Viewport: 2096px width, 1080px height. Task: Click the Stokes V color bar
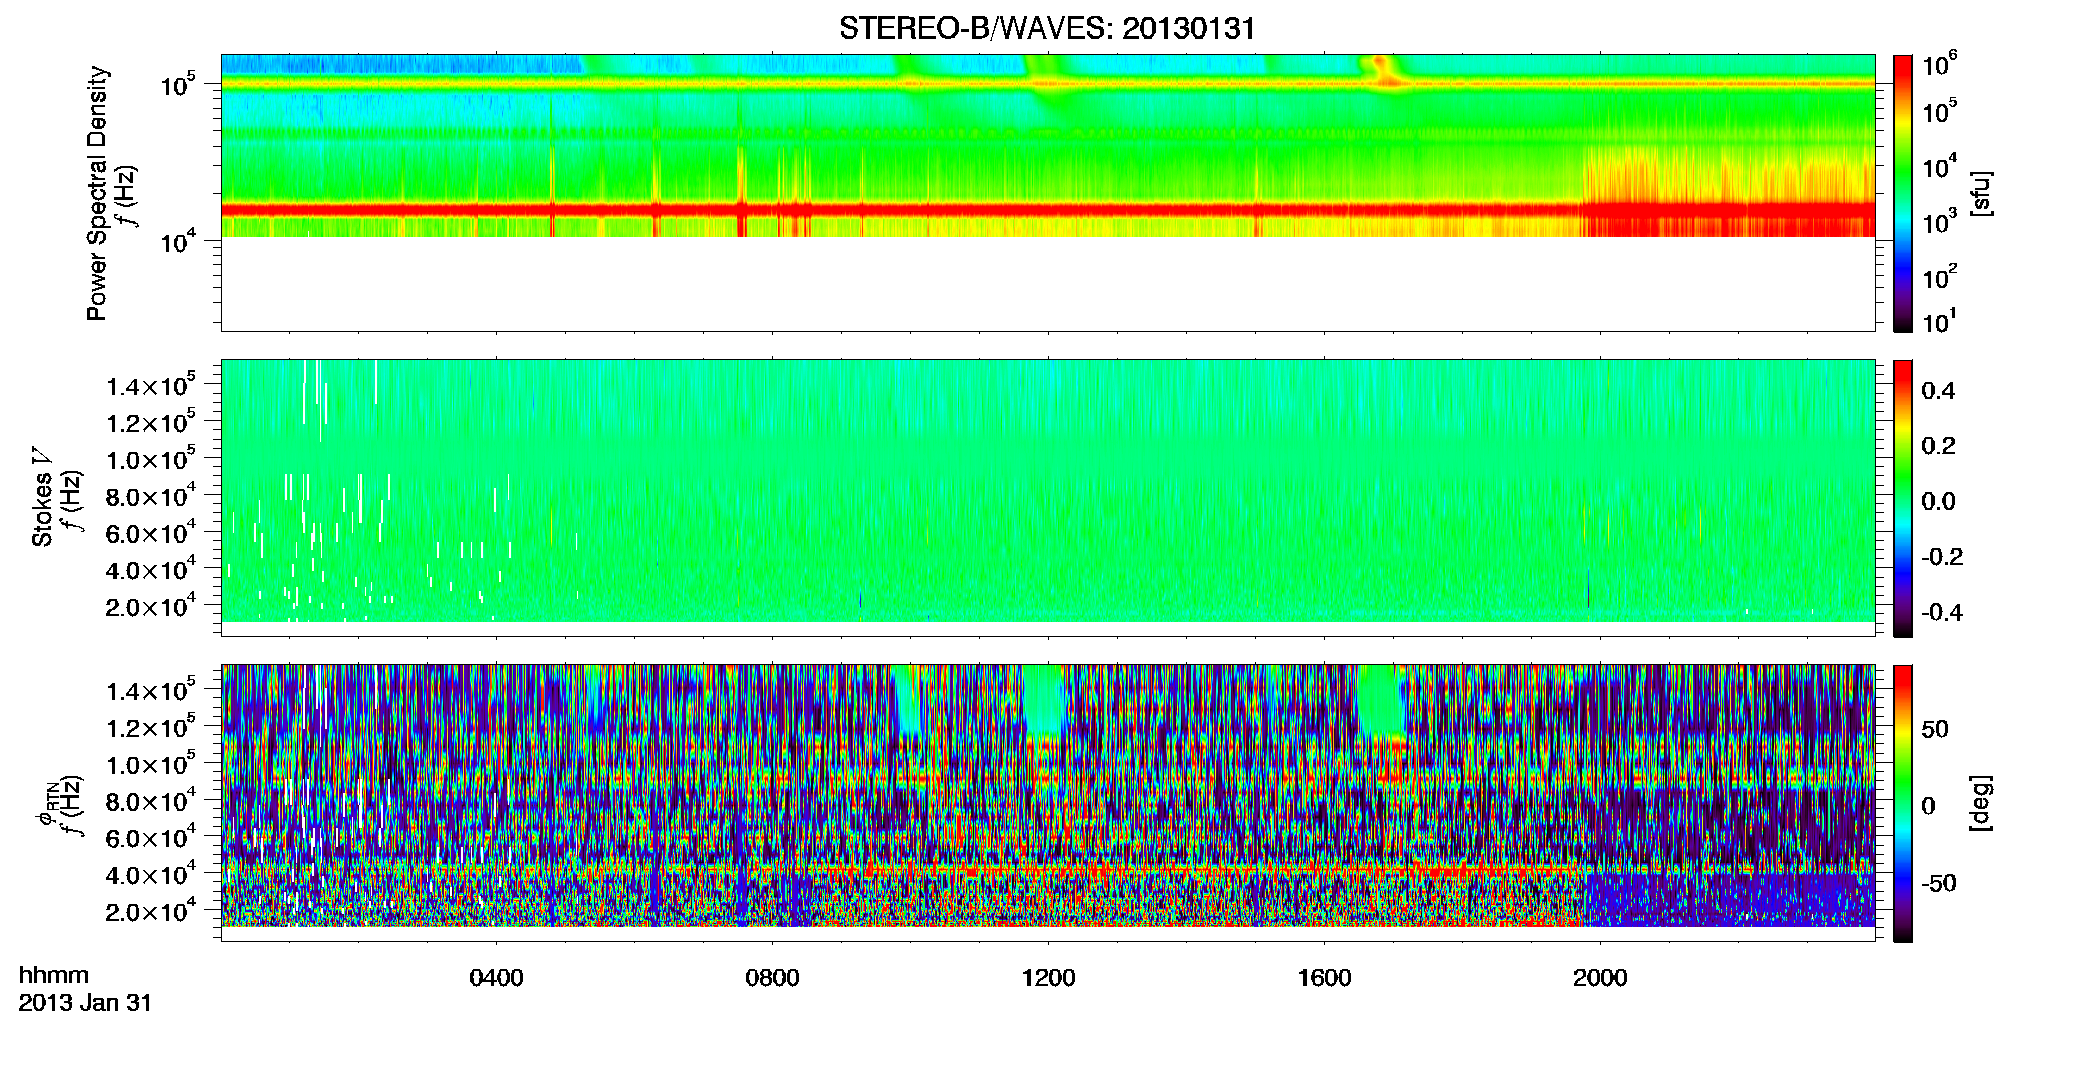pyautogui.click(x=1902, y=498)
